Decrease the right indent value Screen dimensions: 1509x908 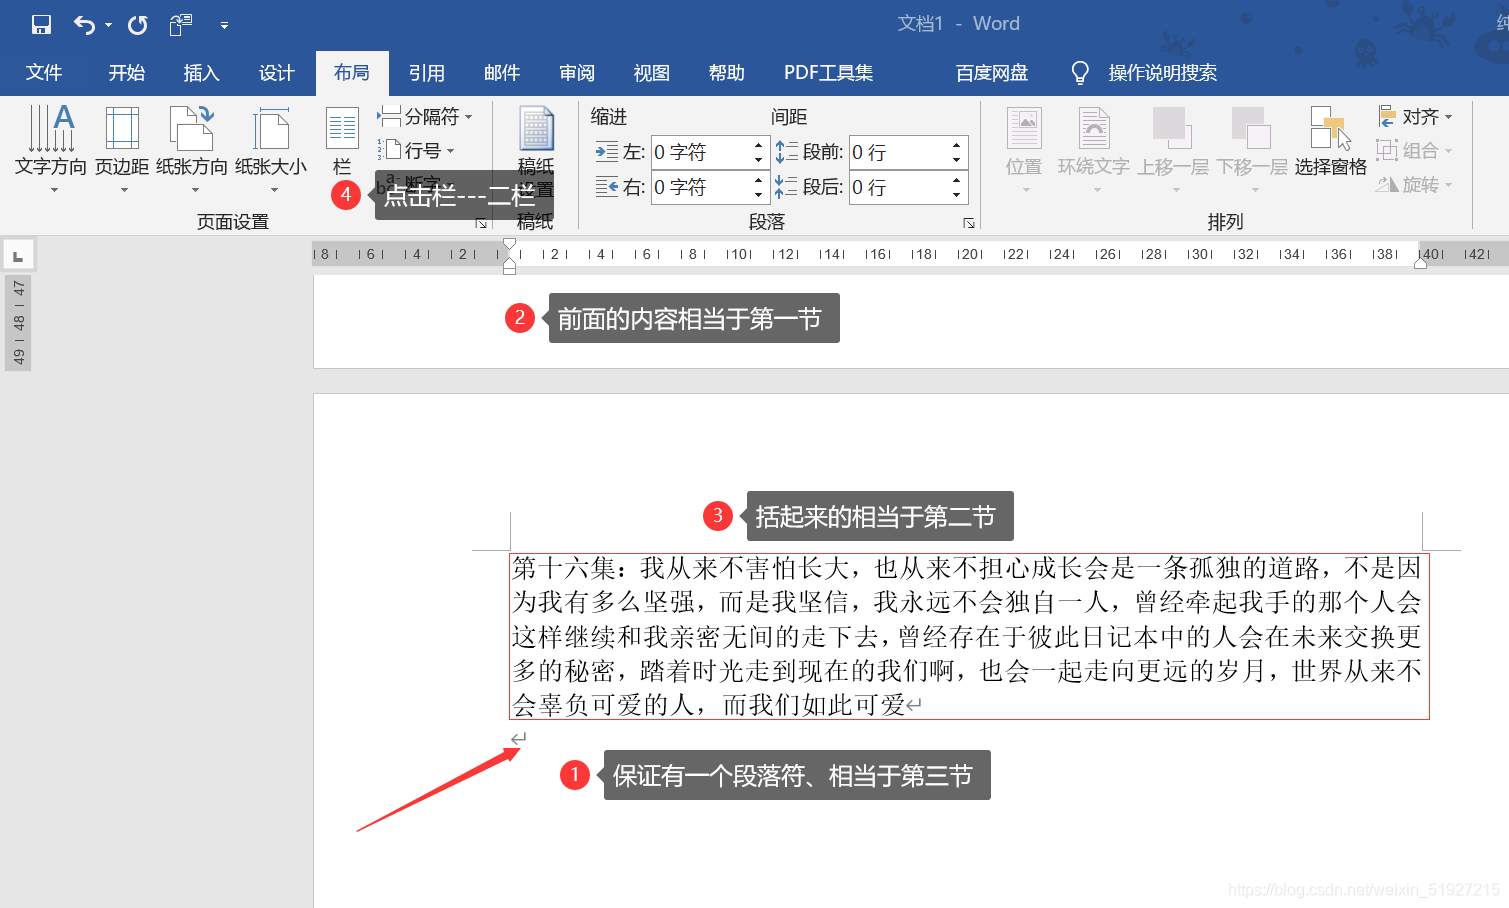[x=759, y=195]
